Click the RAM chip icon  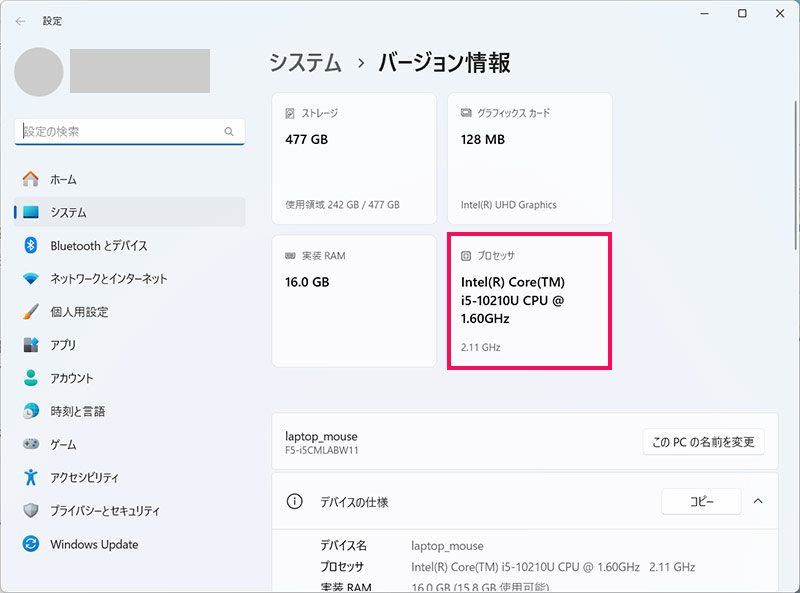click(x=290, y=256)
